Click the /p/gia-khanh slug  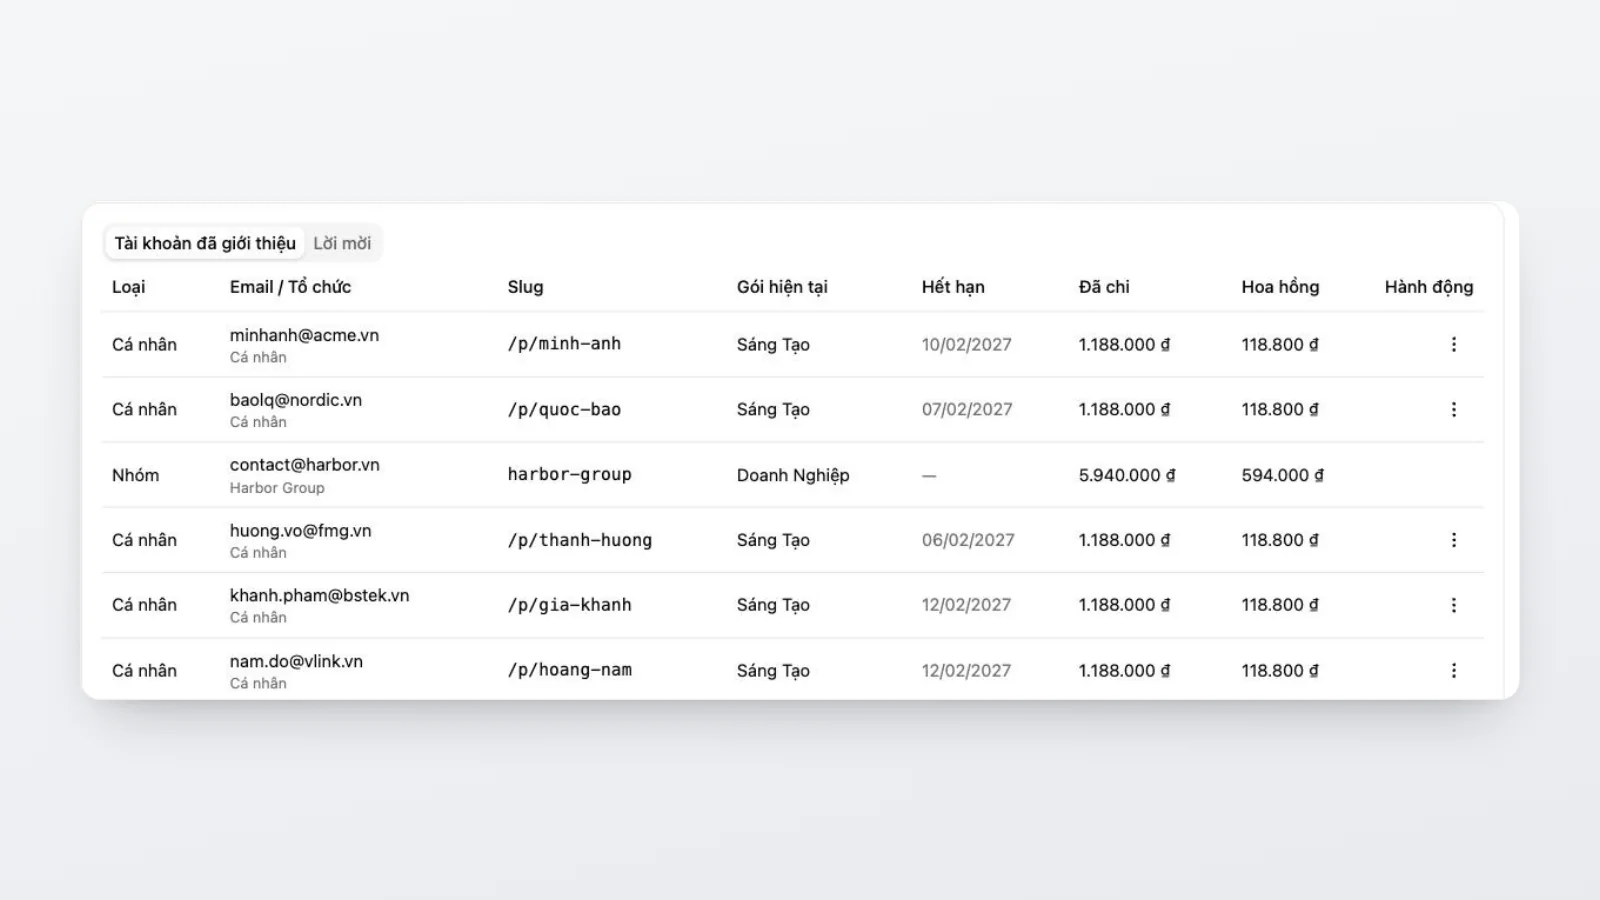569,605
